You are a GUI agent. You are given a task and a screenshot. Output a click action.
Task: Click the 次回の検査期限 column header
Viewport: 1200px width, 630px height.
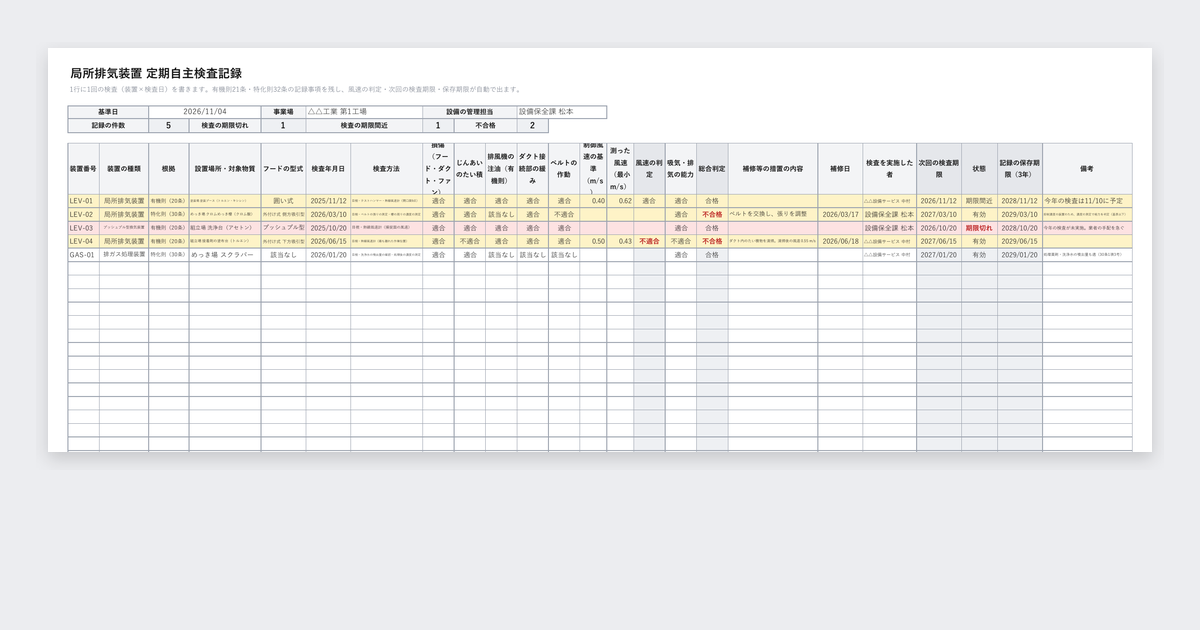939,169
